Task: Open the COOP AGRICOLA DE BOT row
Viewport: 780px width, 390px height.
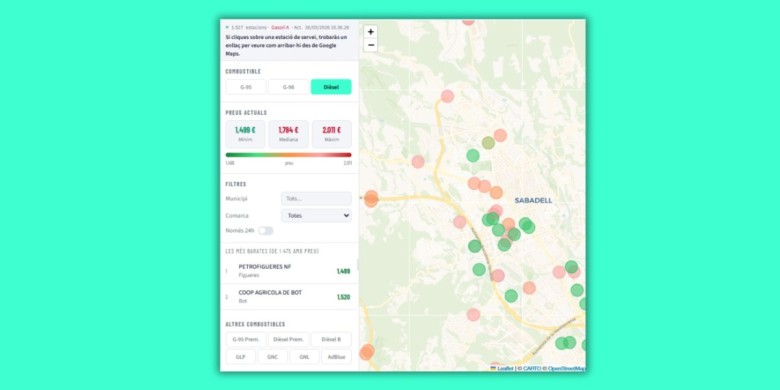Action: coord(289,296)
